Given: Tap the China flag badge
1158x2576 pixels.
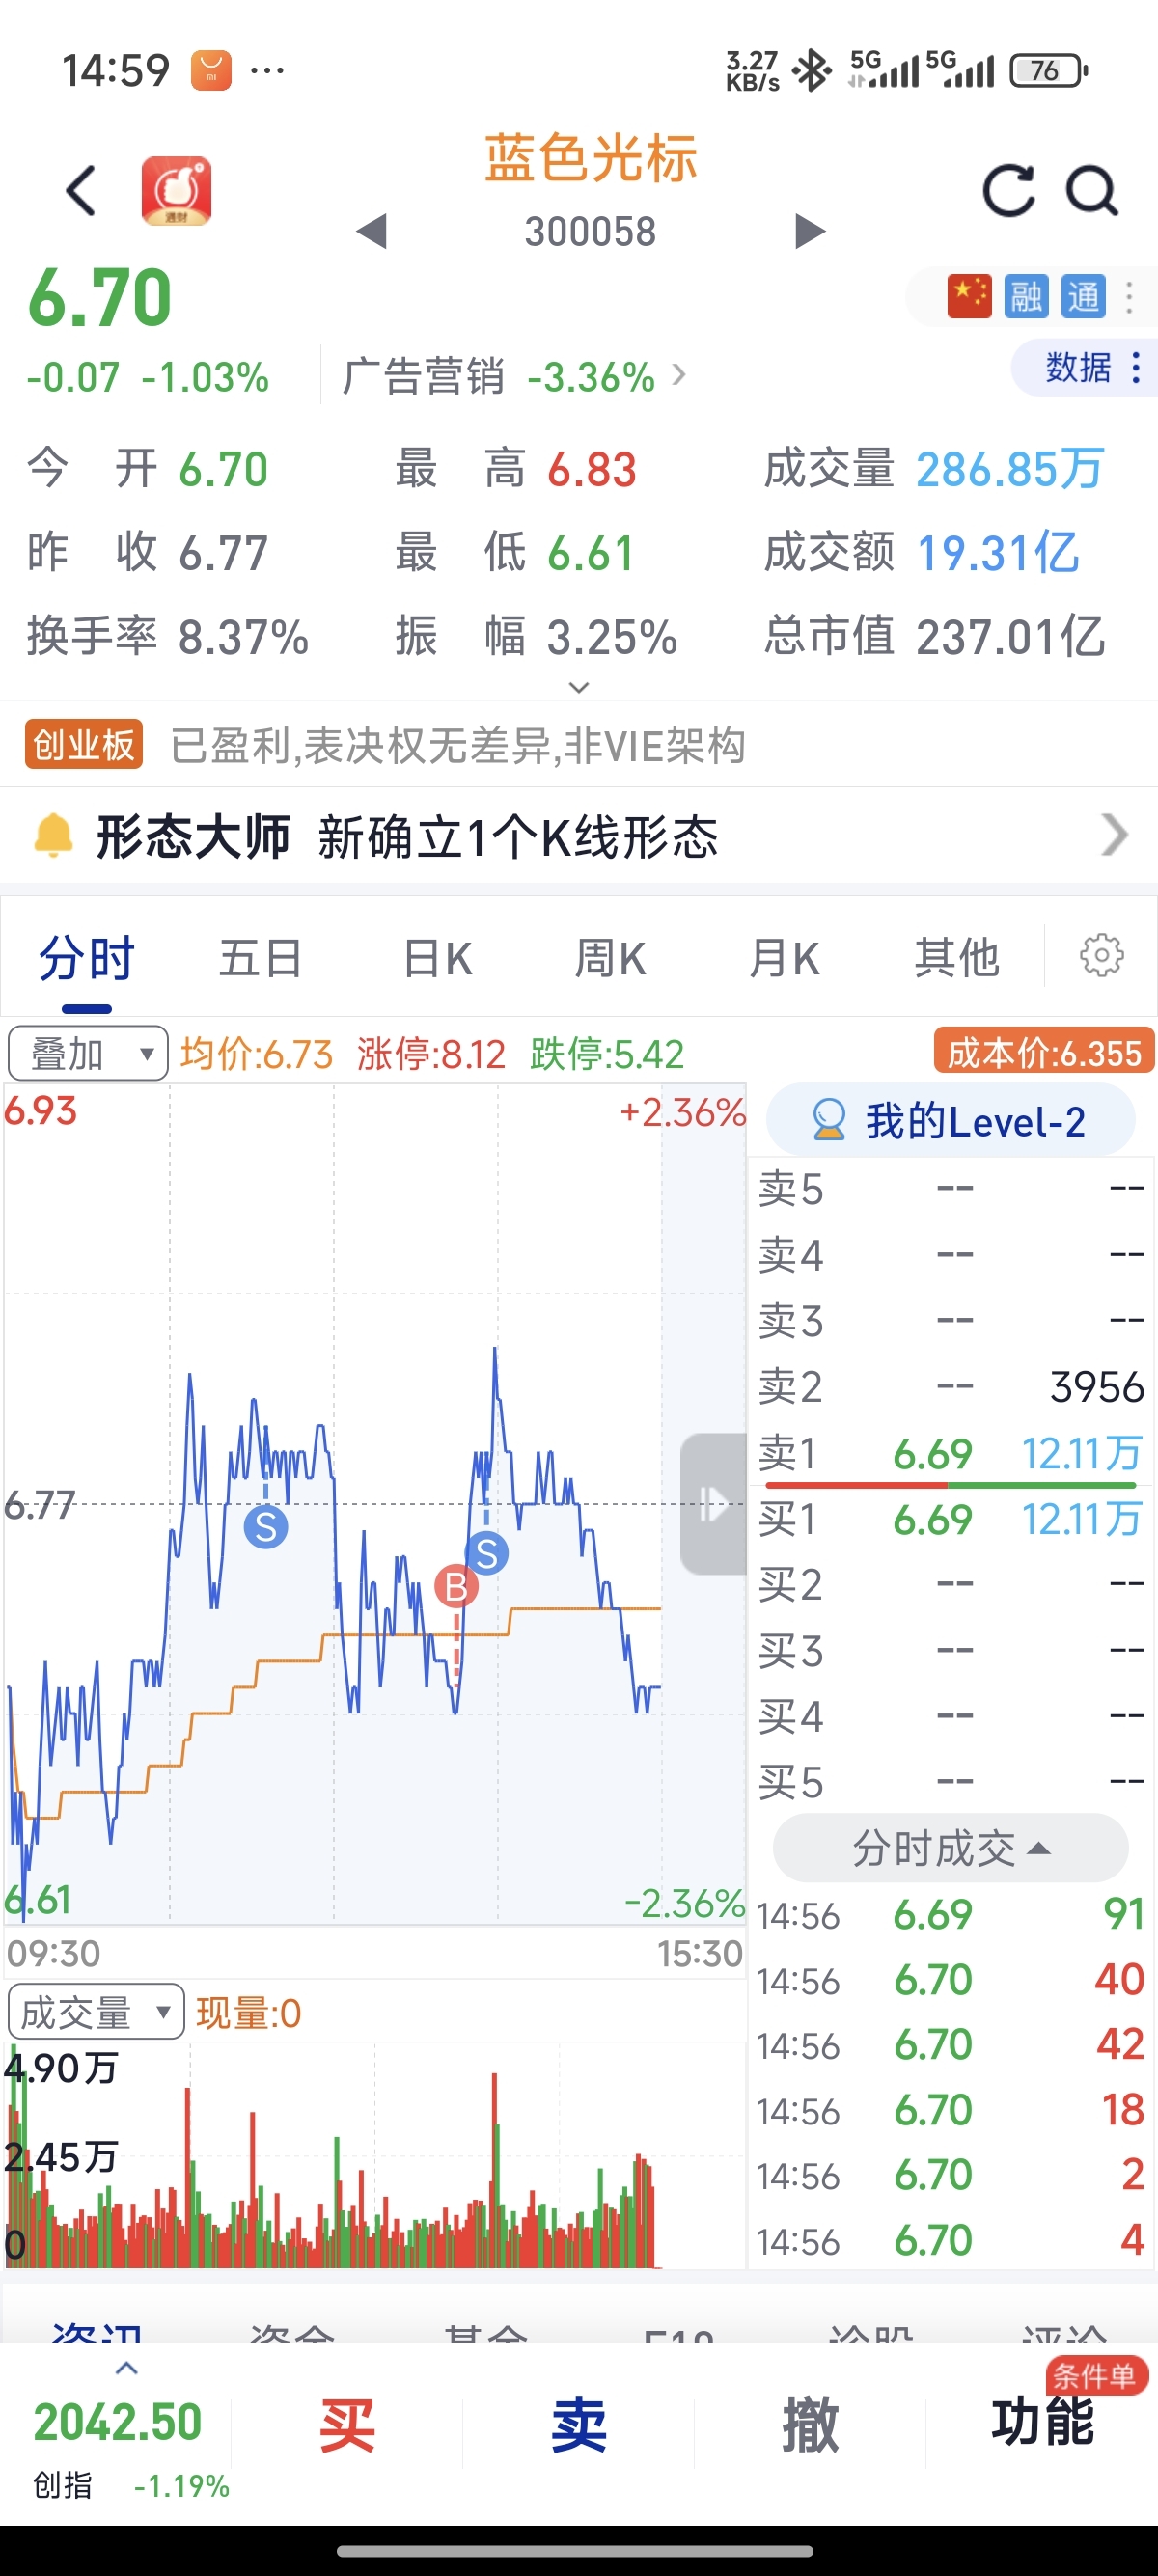Looking at the screenshot, I should (x=969, y=296).
